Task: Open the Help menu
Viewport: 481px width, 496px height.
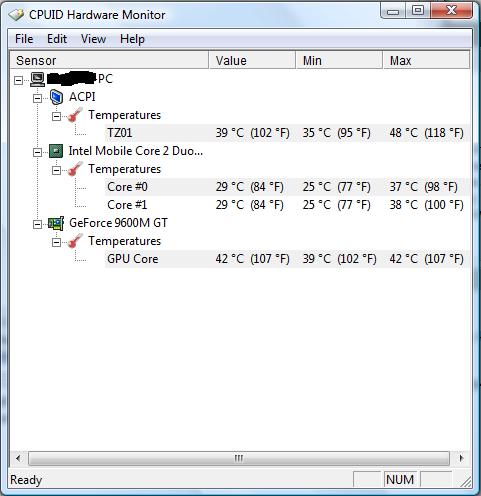Action: pyautogui.click(x=132, y=39)
